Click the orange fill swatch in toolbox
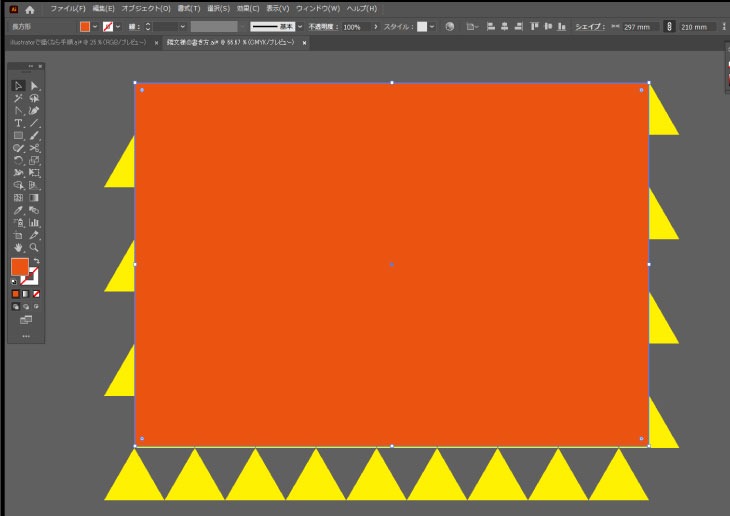 pyautogui.click(x=19, y=266)
